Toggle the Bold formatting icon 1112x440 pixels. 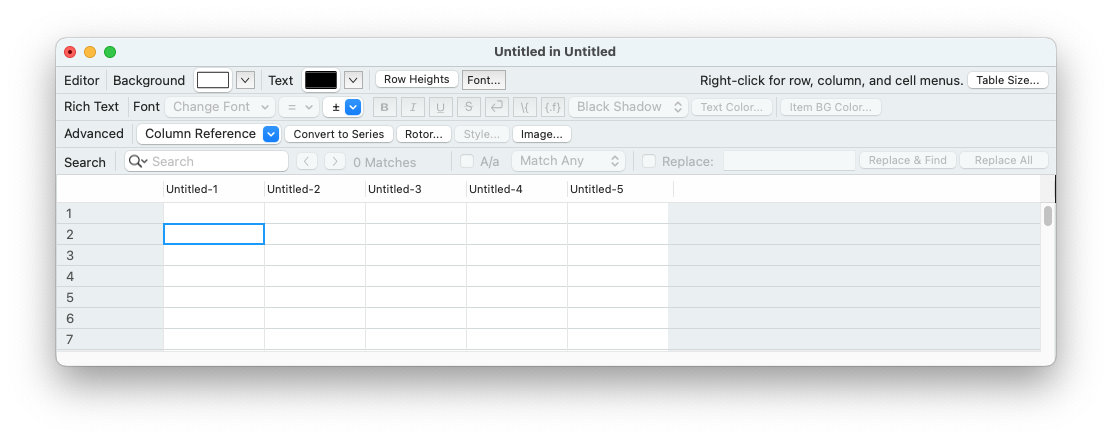tap(384, 107)
